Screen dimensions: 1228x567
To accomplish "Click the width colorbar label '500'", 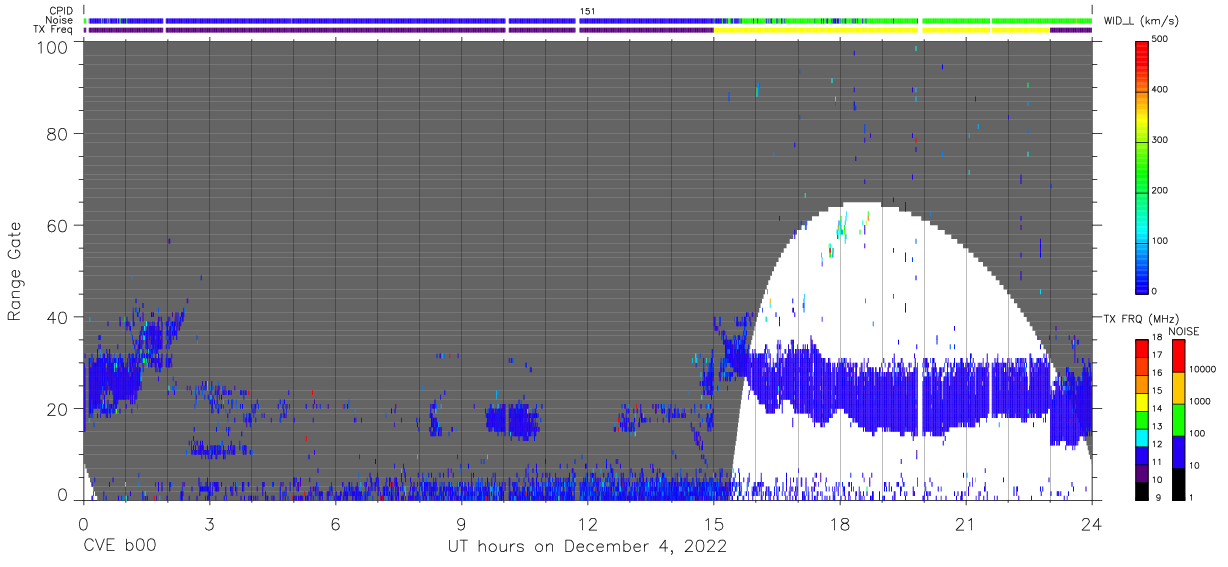I will pyautogui.click(x=1161, y=40).
